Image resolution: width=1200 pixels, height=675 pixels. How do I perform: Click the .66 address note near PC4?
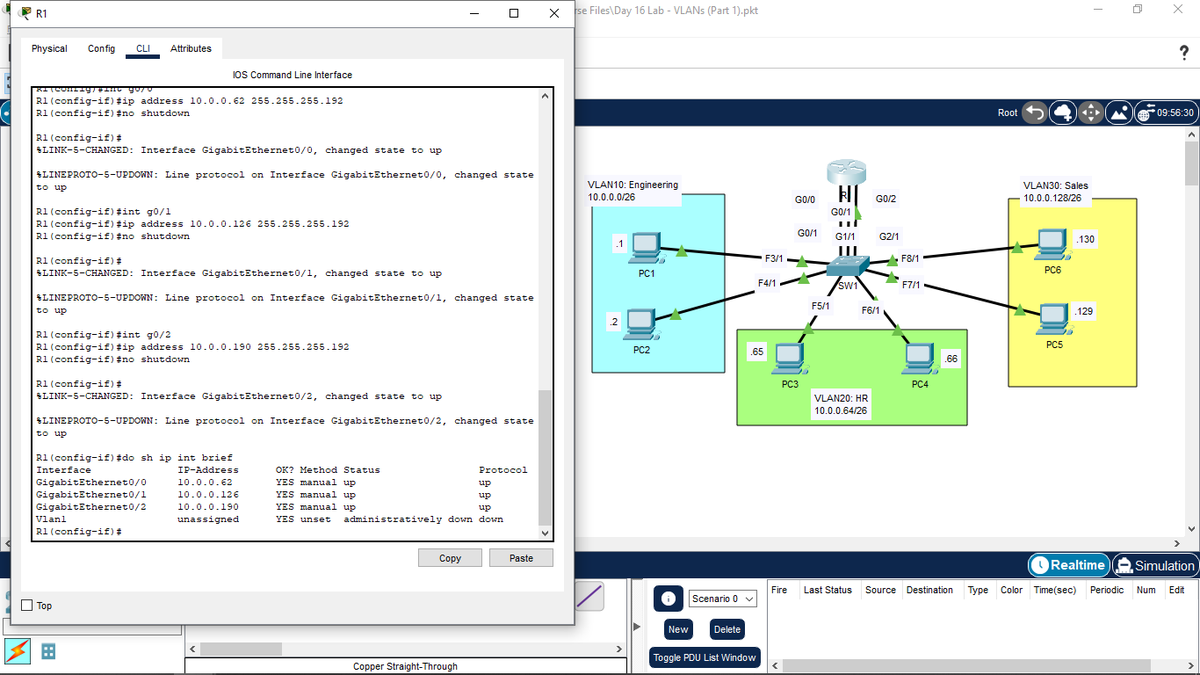click(x=951, y=358)
